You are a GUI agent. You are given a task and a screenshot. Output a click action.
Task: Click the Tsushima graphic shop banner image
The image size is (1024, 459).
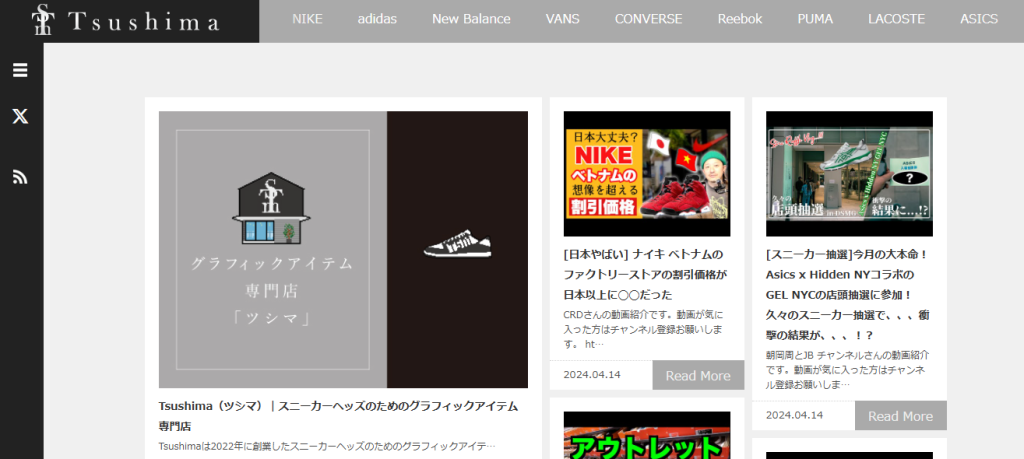(343, 249)
